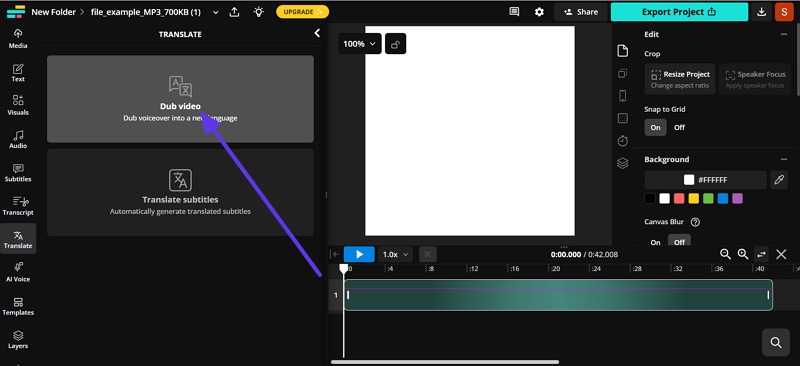Click the download icon next to Export
Image resolution: width=800 pixels, height=366 pixels.
(761, 12)
